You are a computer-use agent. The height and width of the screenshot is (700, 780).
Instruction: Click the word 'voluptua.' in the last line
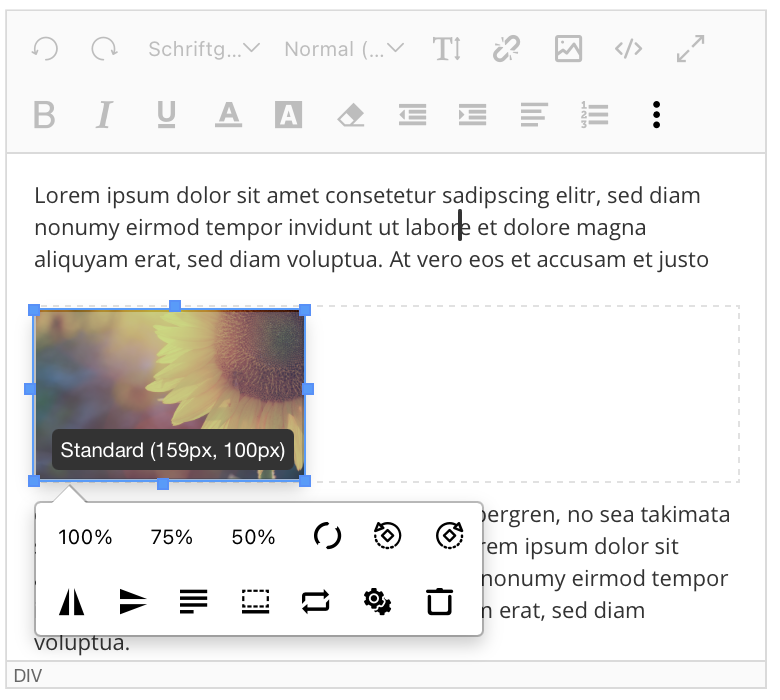pos(82,643)
